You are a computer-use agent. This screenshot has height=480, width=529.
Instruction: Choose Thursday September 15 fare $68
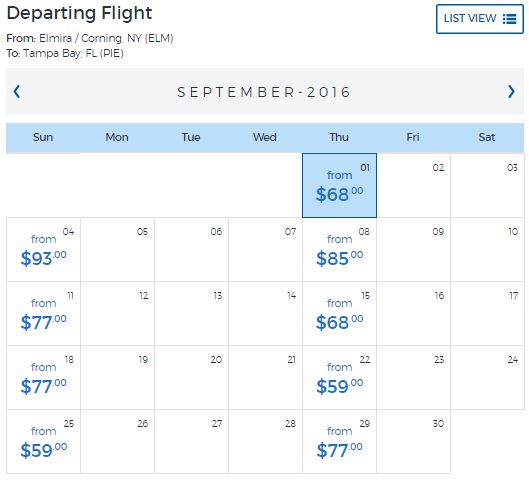click(x=339, y=314)
